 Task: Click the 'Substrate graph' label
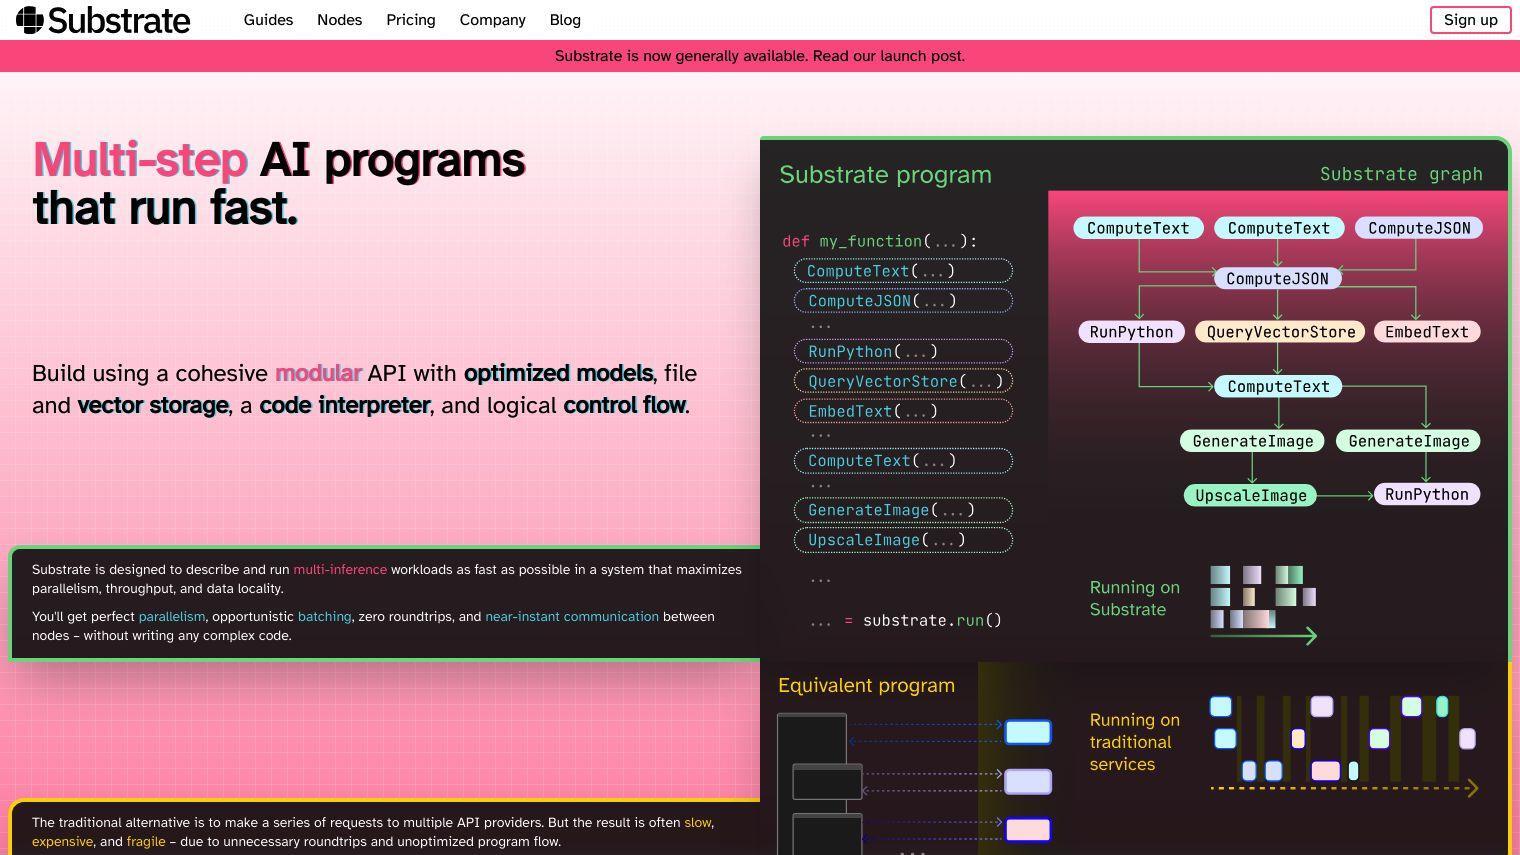point(1401,174)
